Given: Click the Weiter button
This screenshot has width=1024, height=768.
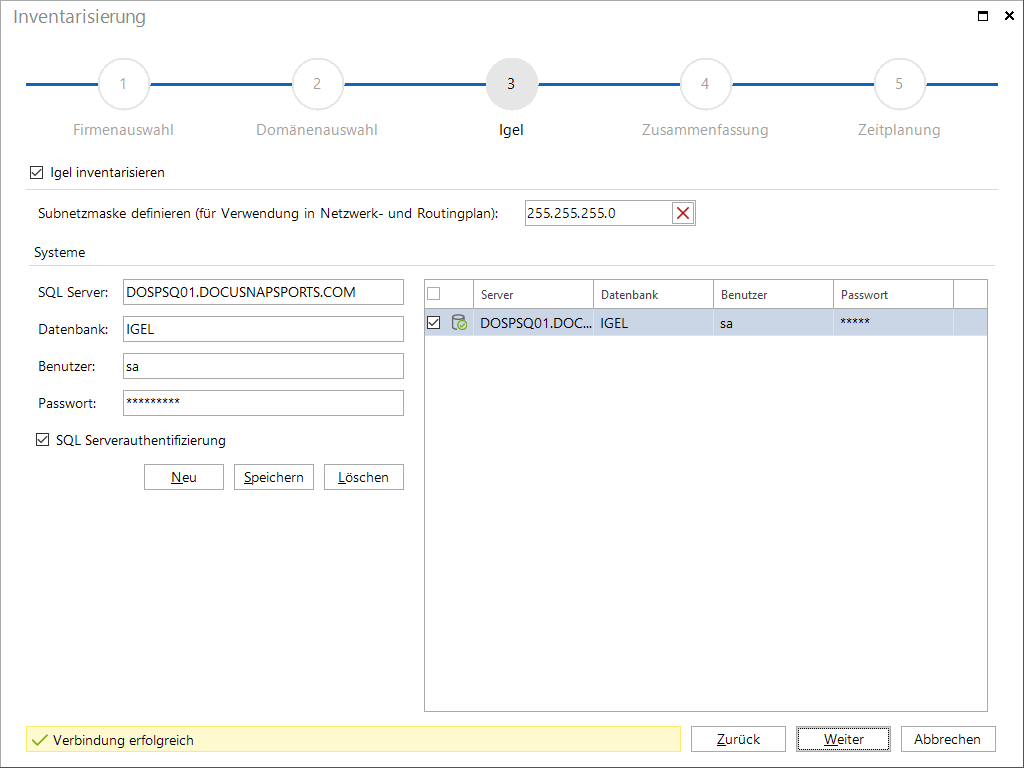Looking at the screenshot, I should (x=843, y=739).
